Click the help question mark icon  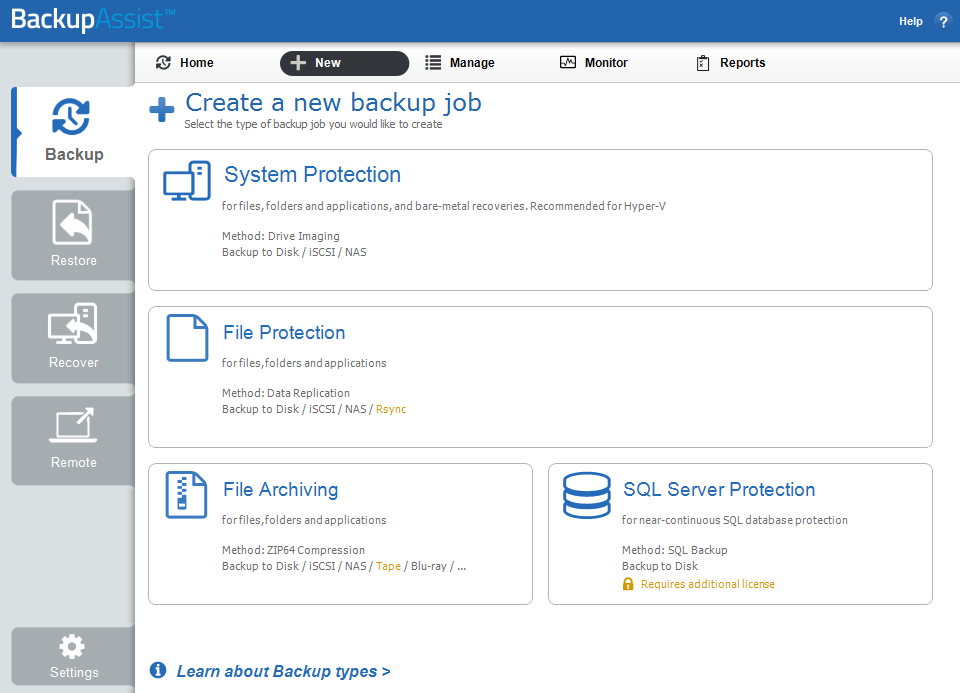[x=943, y=21]
